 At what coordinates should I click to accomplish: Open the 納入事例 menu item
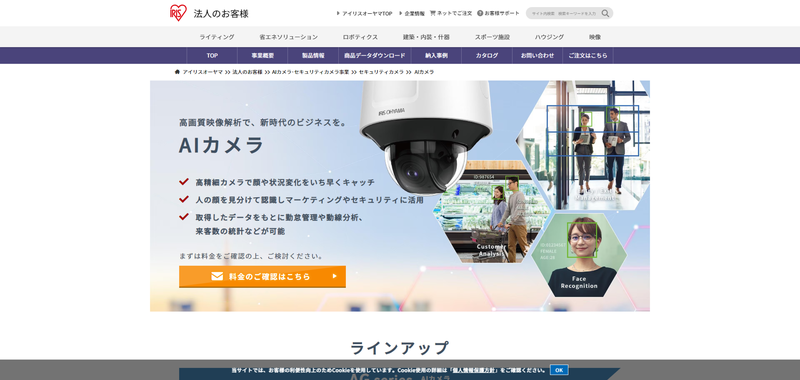(436, 56)
